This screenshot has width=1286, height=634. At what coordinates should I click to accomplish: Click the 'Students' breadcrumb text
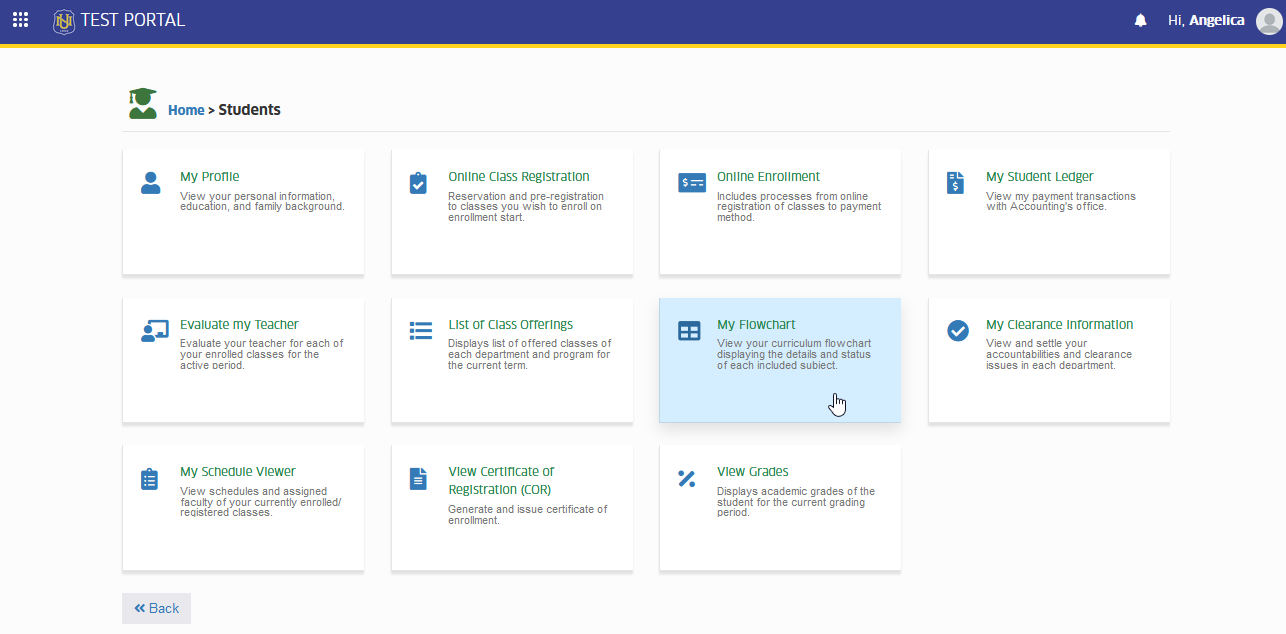click(x=250, y=110)
